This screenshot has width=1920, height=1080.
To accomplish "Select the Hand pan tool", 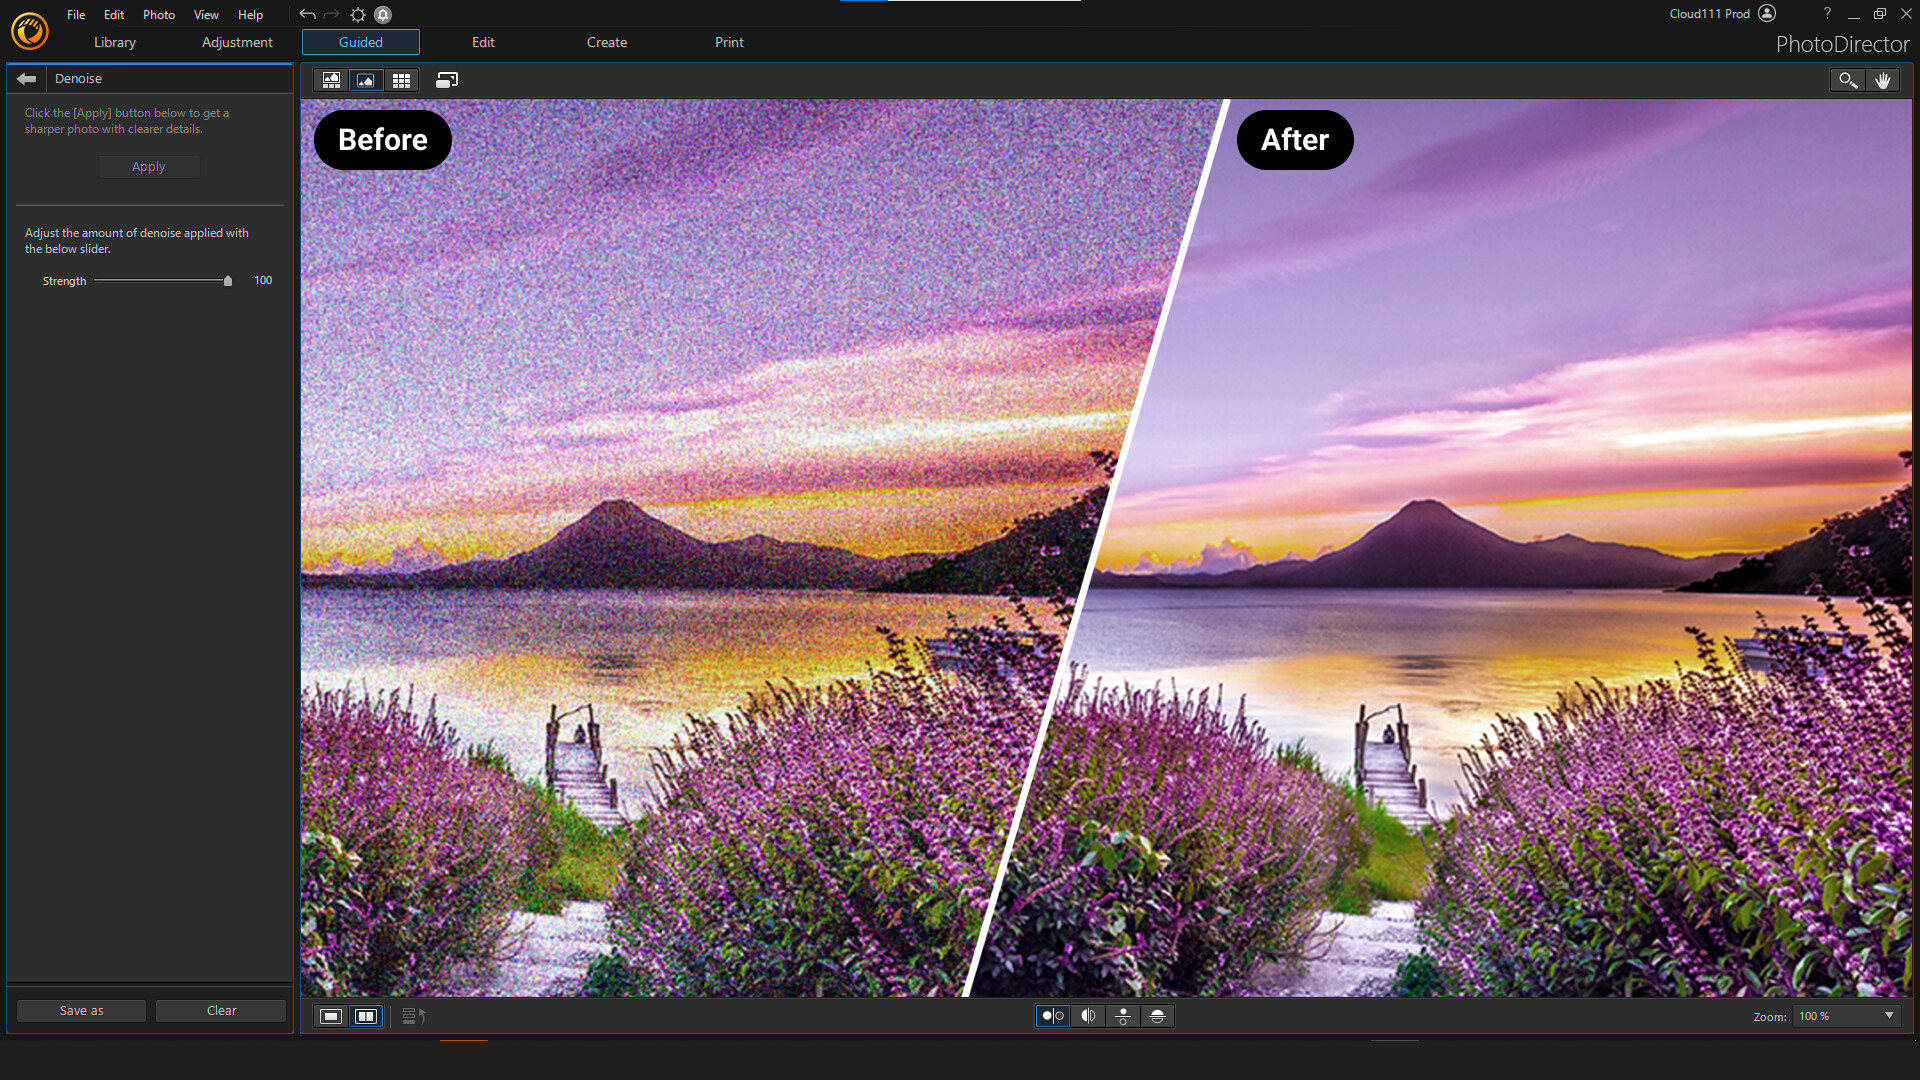I will tap(1884, 80).
